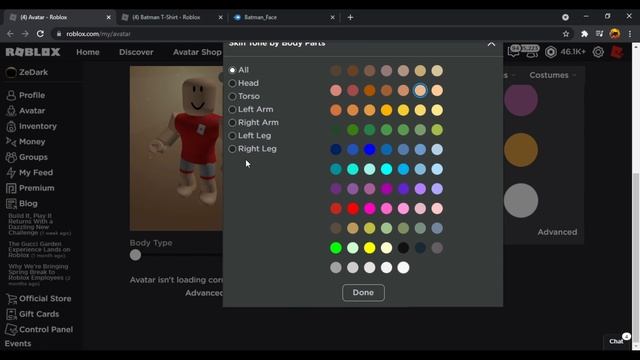Click the ZeDark username link
The height and width of the screenshot is (360, 640).
pyautogui.click(x=33, y=72)
